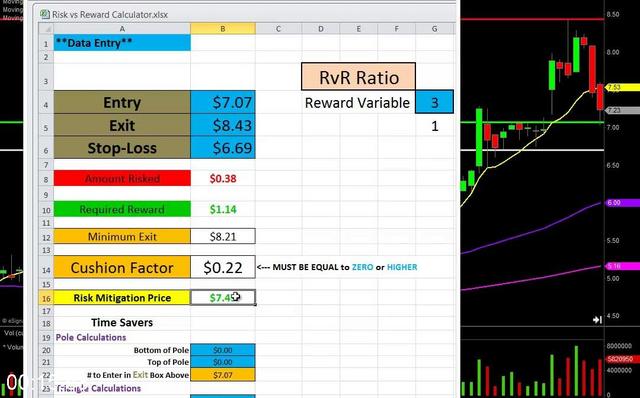This screenshot has height=398, width=640.
Task: Select column E header
Action: 358,29
